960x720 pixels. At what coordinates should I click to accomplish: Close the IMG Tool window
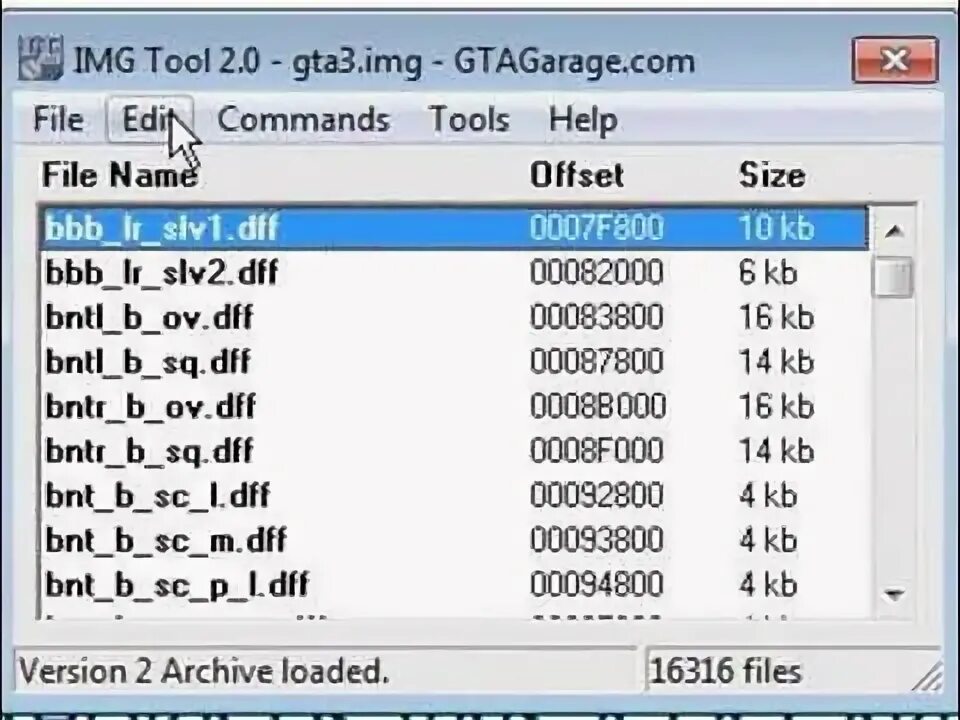[895, 60]
